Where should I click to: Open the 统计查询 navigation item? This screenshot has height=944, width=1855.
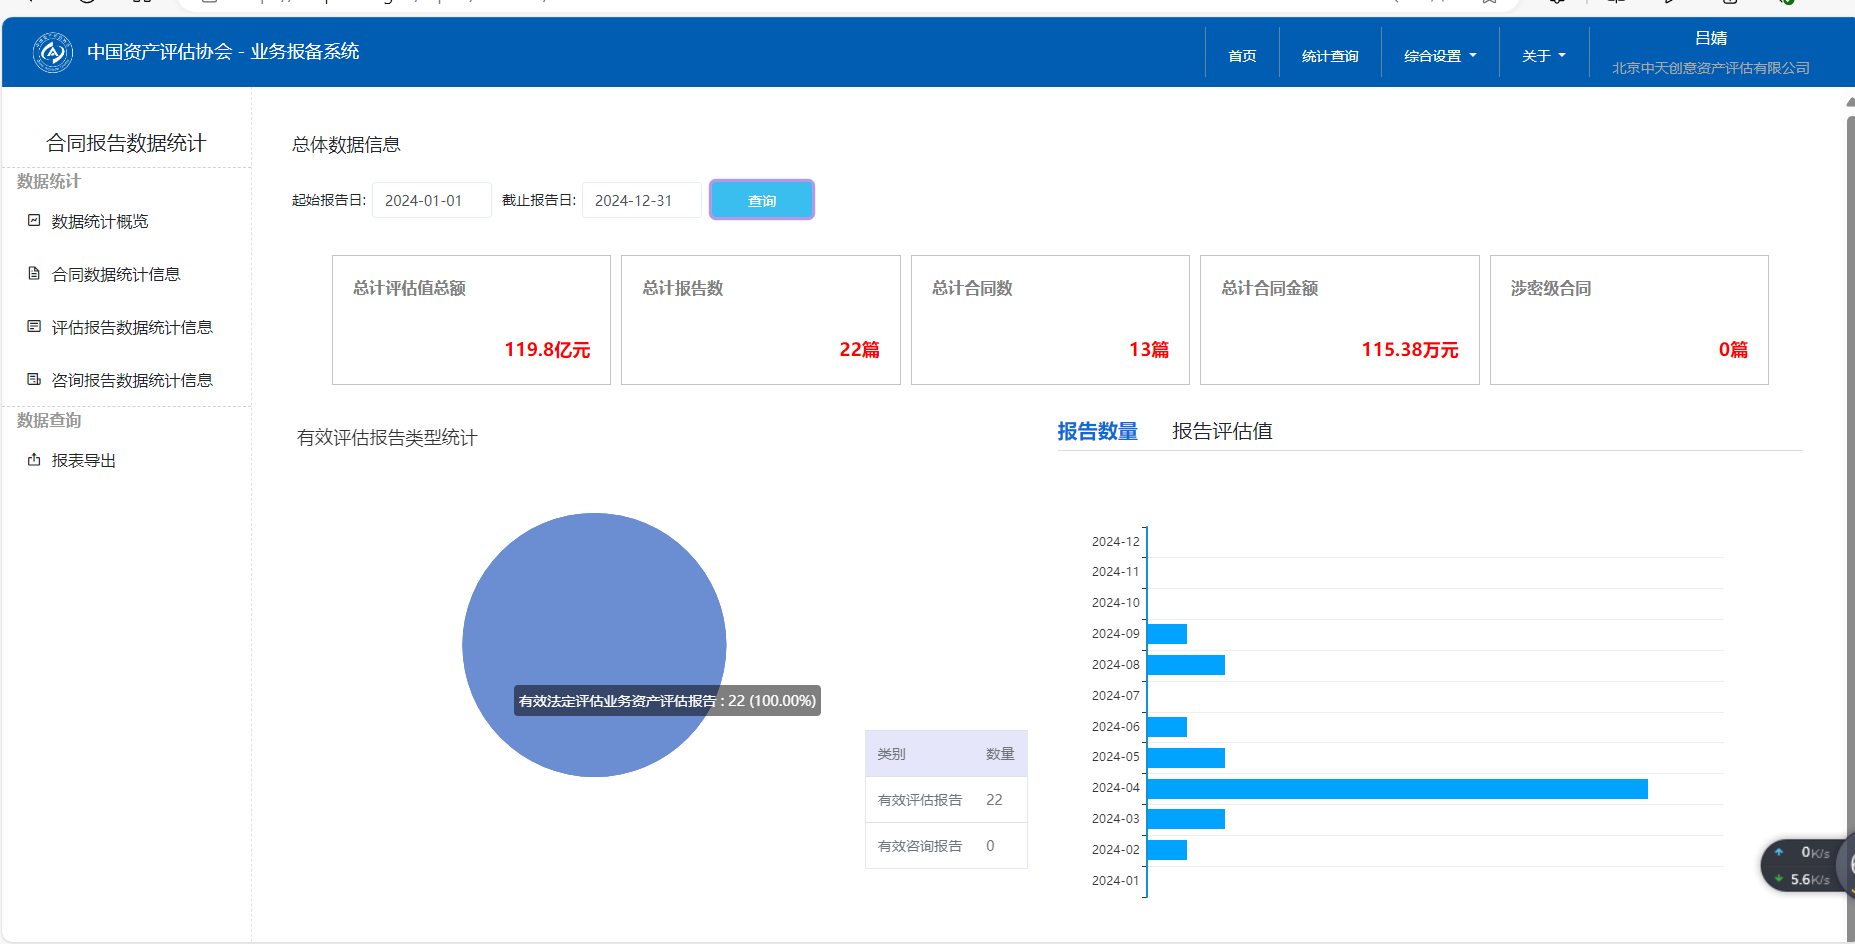1329,56
